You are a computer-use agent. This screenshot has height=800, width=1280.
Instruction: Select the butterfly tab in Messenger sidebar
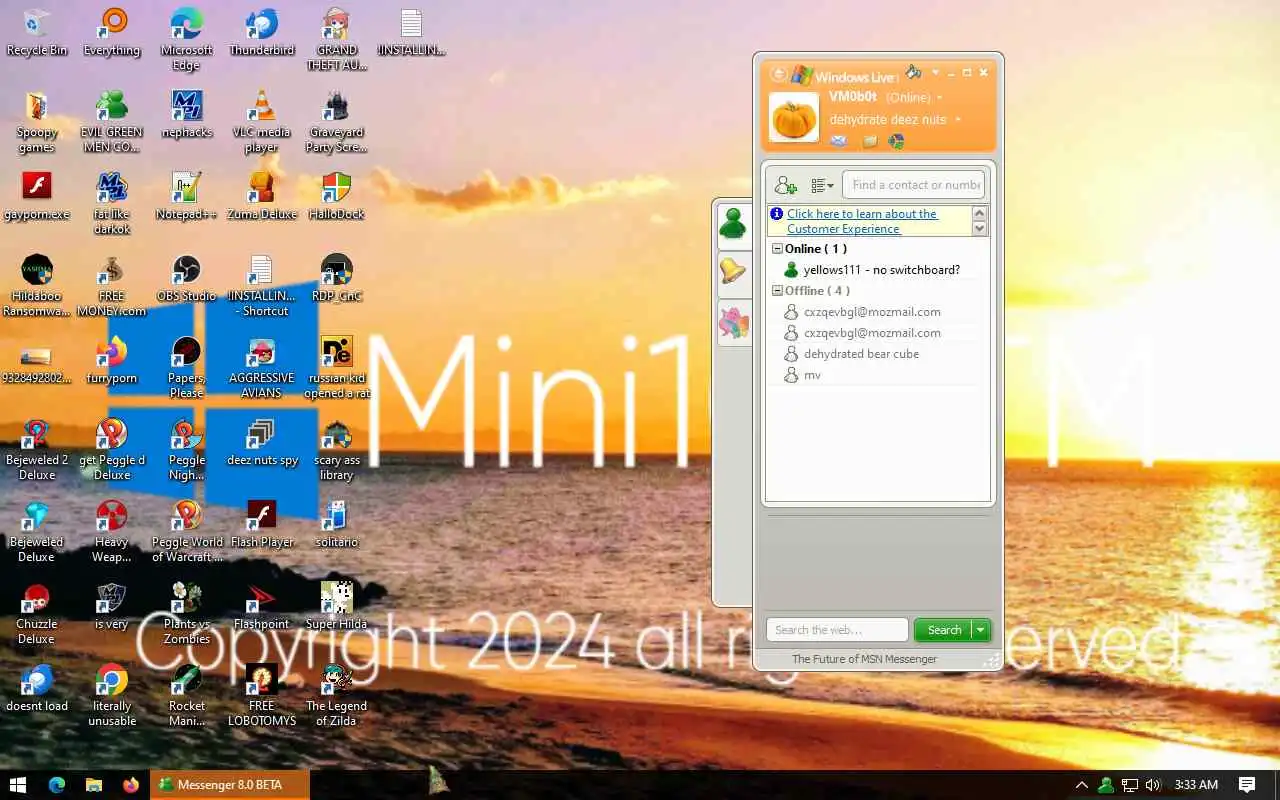734,323
